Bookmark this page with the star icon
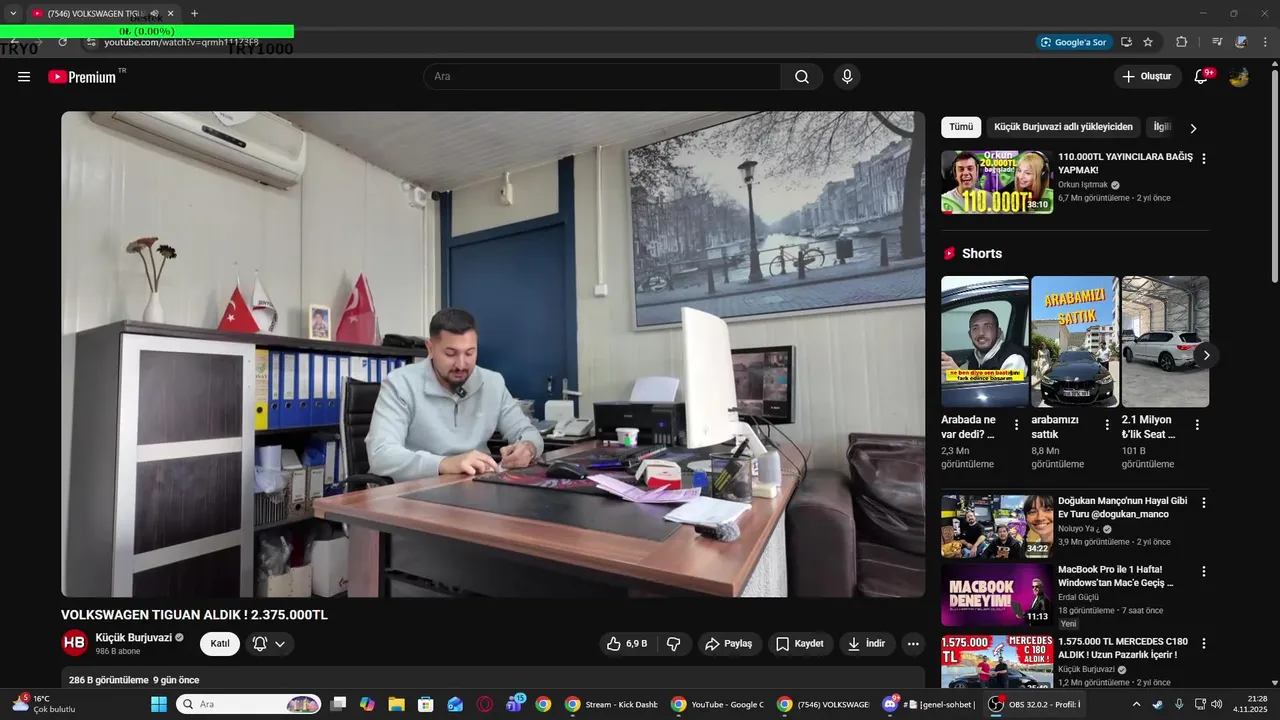1280x720 pixels. 1148,42
